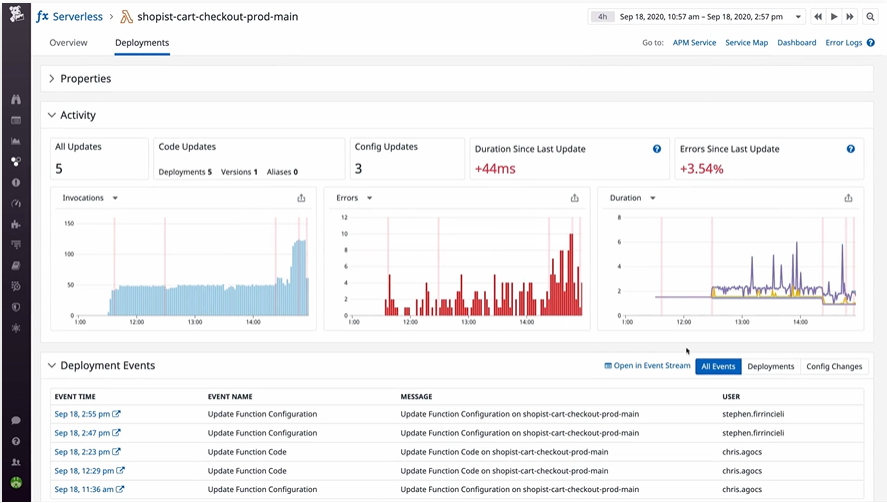
Task: Open external link icon for 2:55 pm event
Action: (x=116, y=414)
